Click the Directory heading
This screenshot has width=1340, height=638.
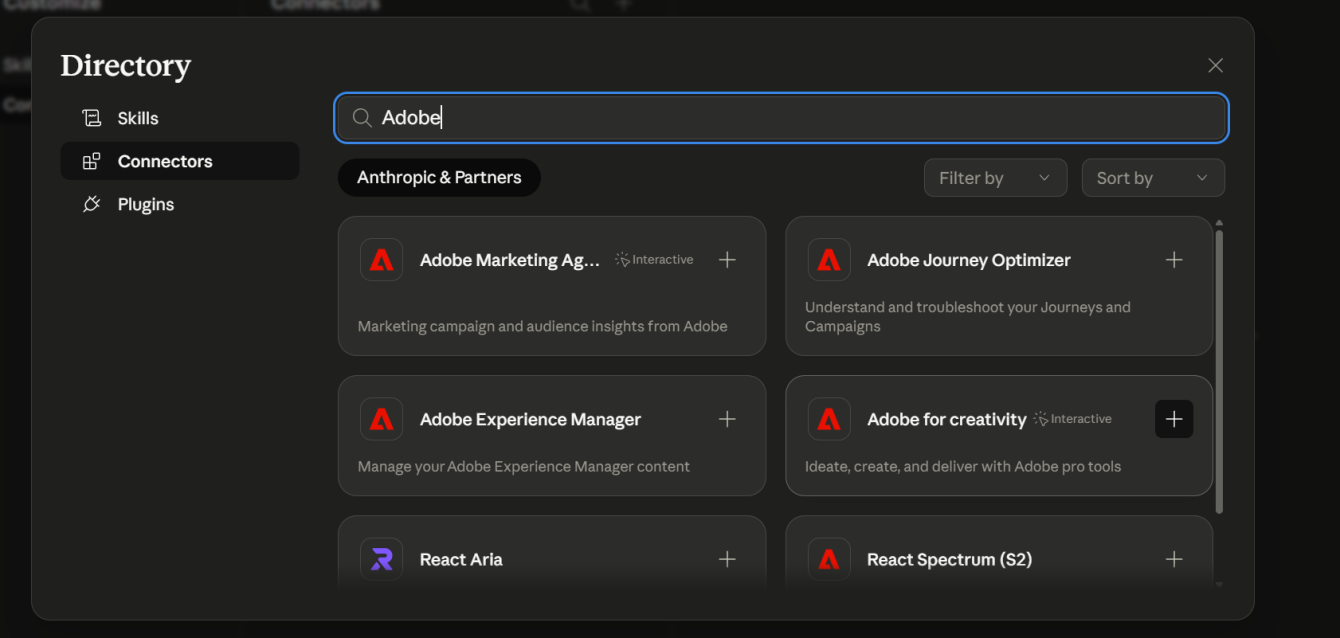126,66
